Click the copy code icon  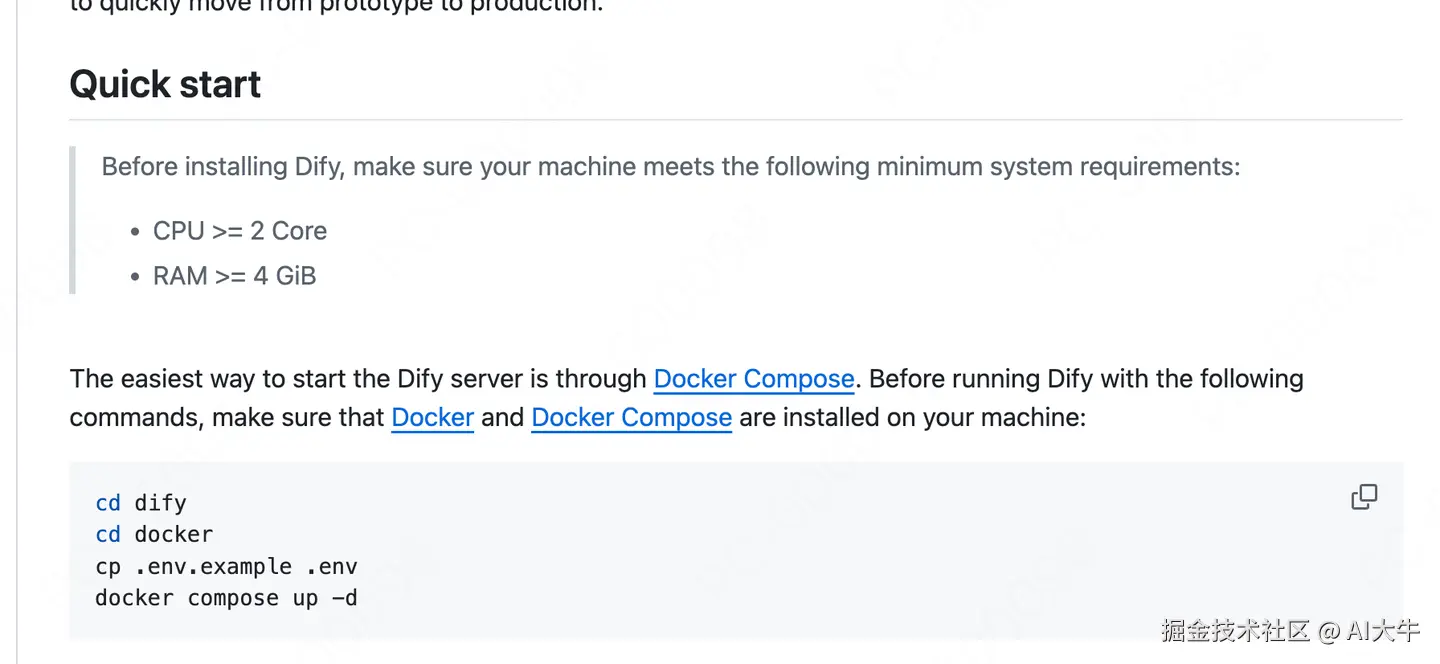click(x=1364, y=497)
